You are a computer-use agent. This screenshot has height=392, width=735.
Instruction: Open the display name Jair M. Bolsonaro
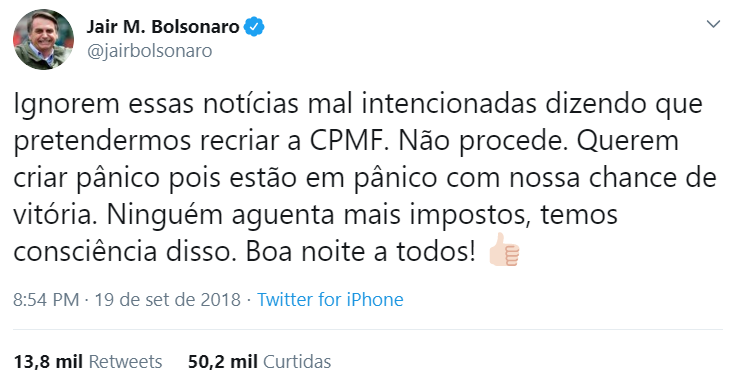(x=163, y=27)
